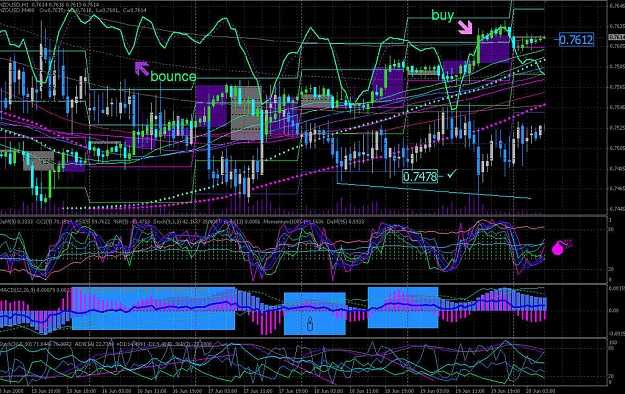Click the candle icon in the MACD panel

coord(310,323)
